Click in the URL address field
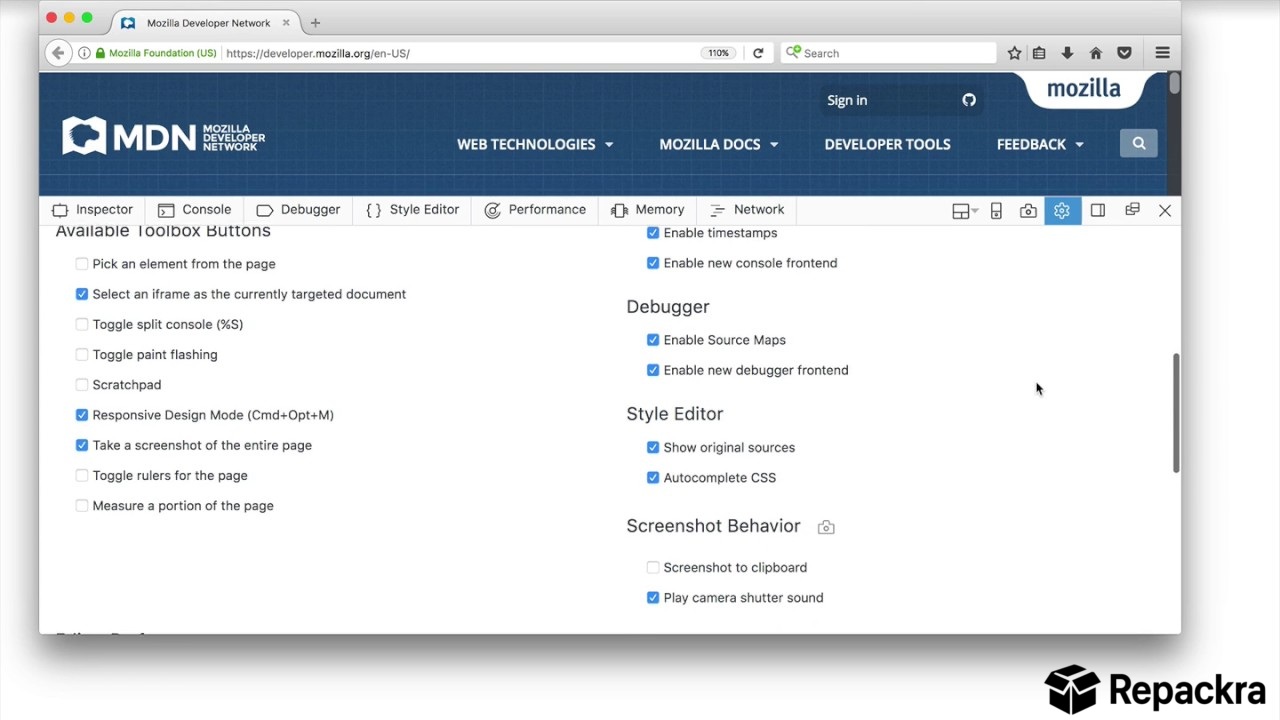This screenshot has height=720, width=1280. (x=460, y=53)
